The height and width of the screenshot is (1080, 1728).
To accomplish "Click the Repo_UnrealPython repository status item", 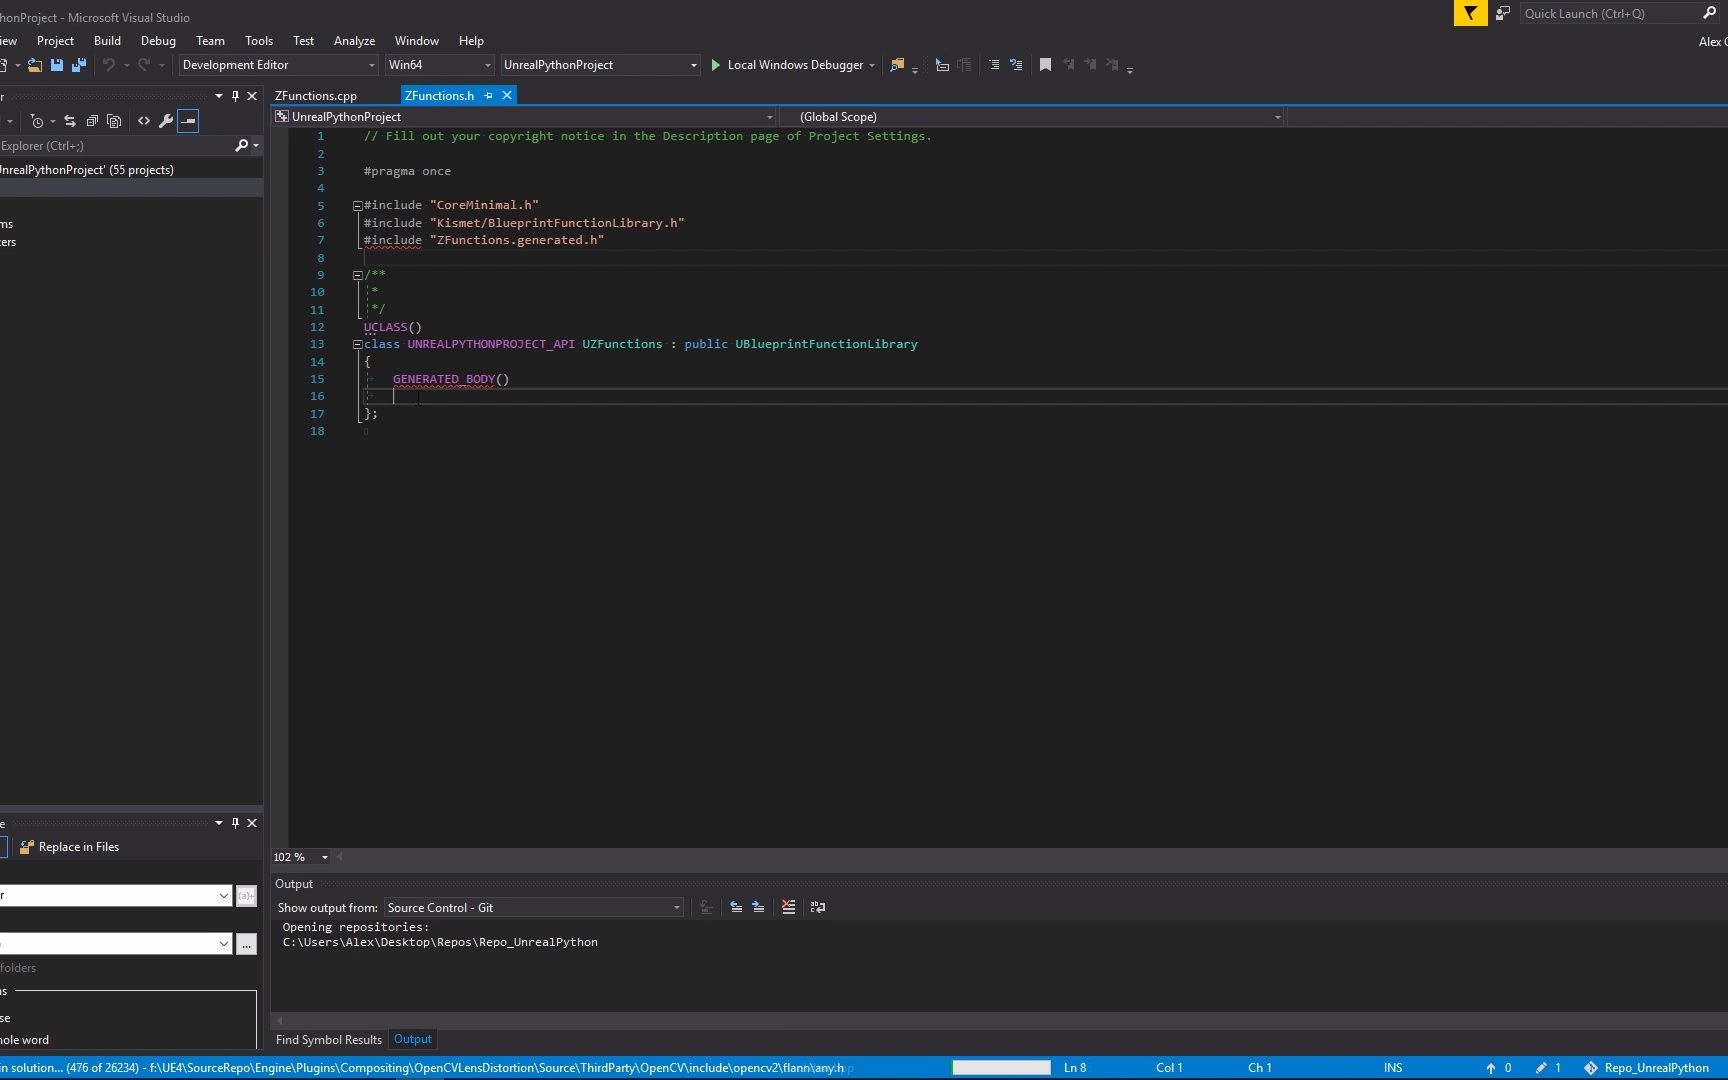I will point(1646,1068).
